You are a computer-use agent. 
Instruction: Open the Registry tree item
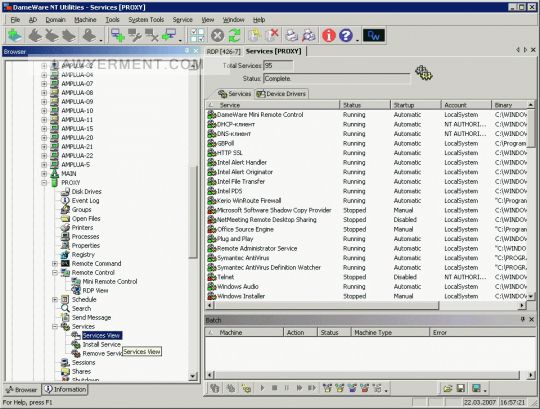83,254
